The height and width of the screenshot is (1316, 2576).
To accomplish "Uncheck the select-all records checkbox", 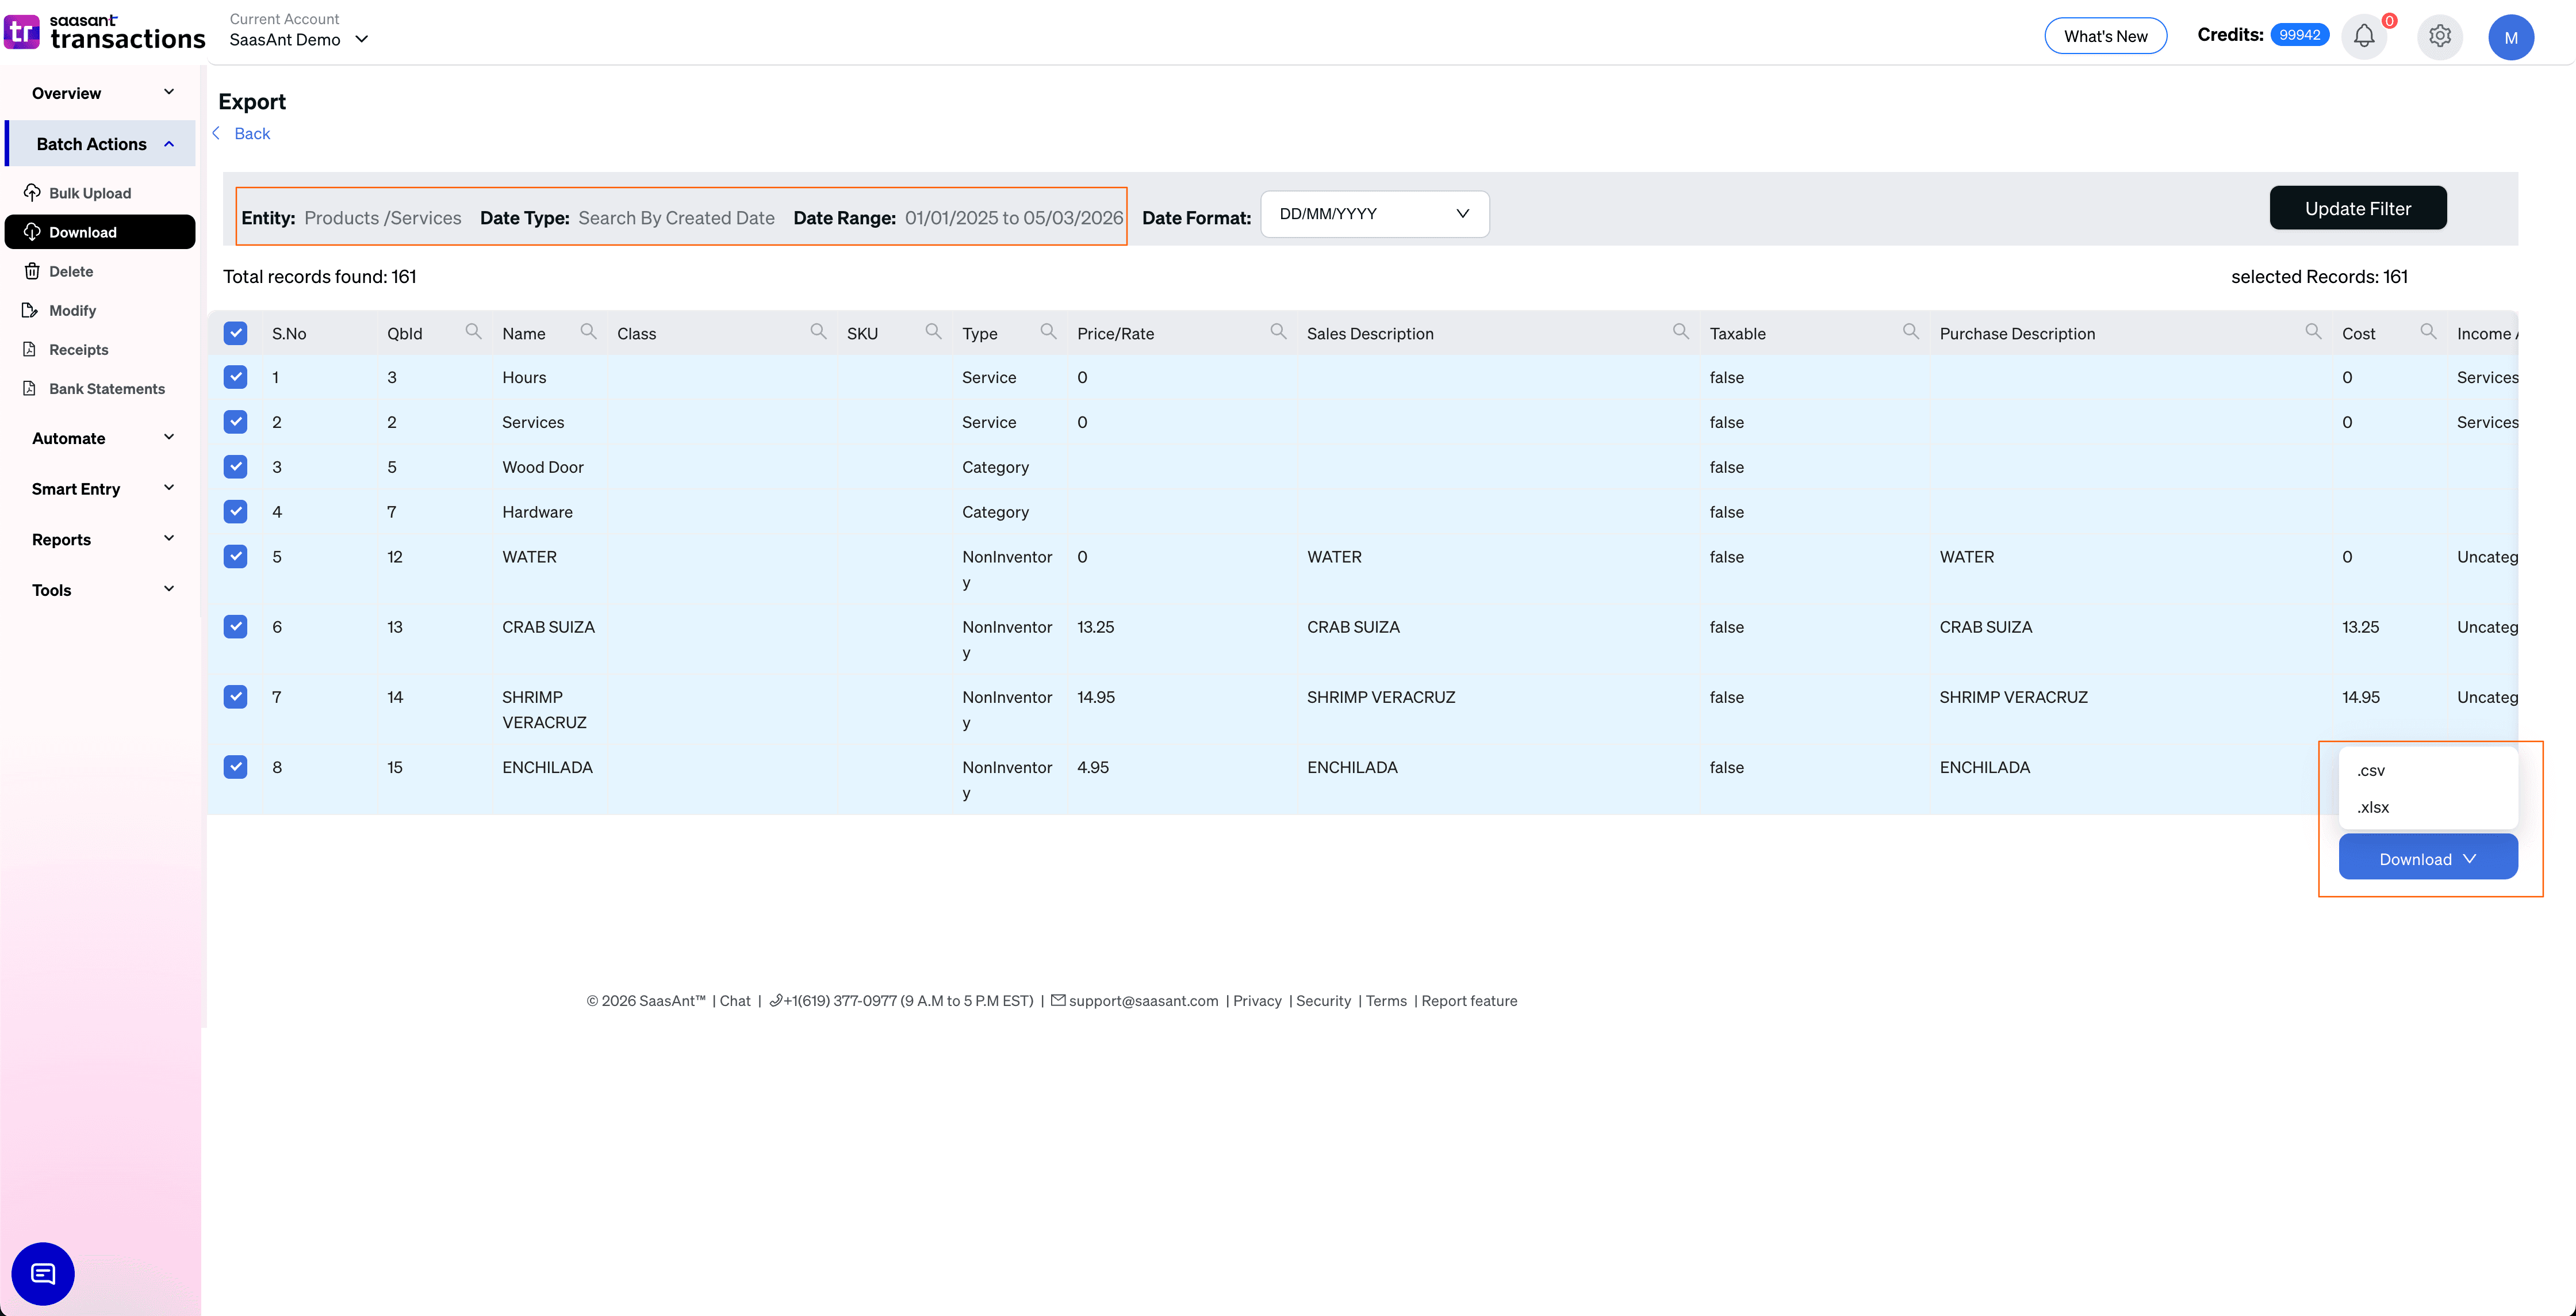I will point(235,333).
